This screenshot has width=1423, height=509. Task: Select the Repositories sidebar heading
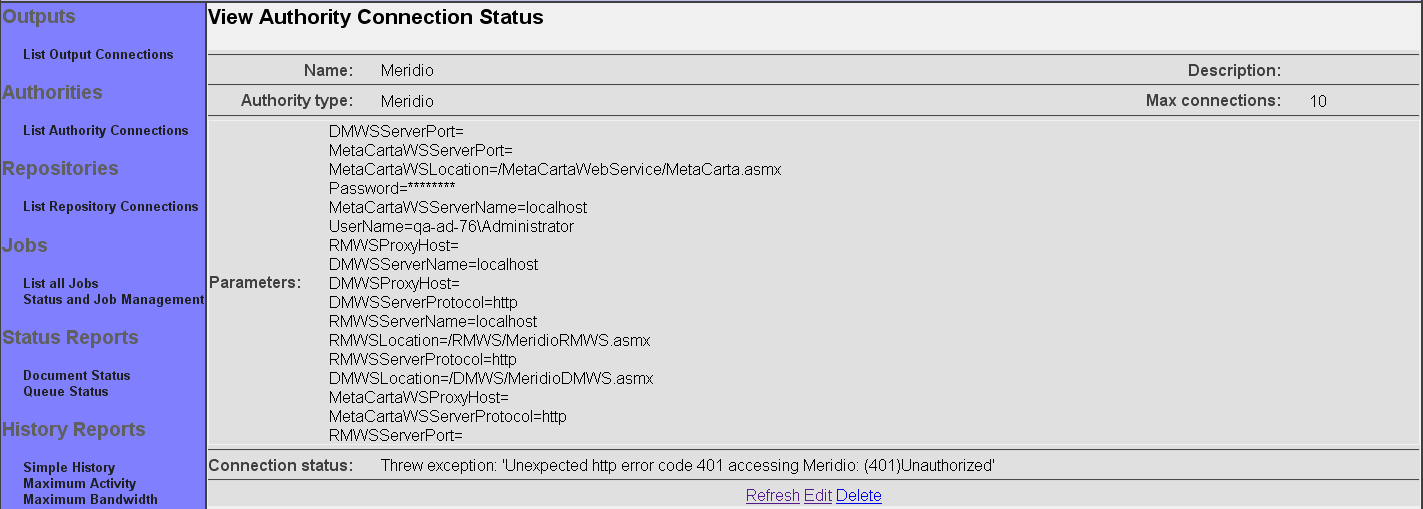point(60,169)
